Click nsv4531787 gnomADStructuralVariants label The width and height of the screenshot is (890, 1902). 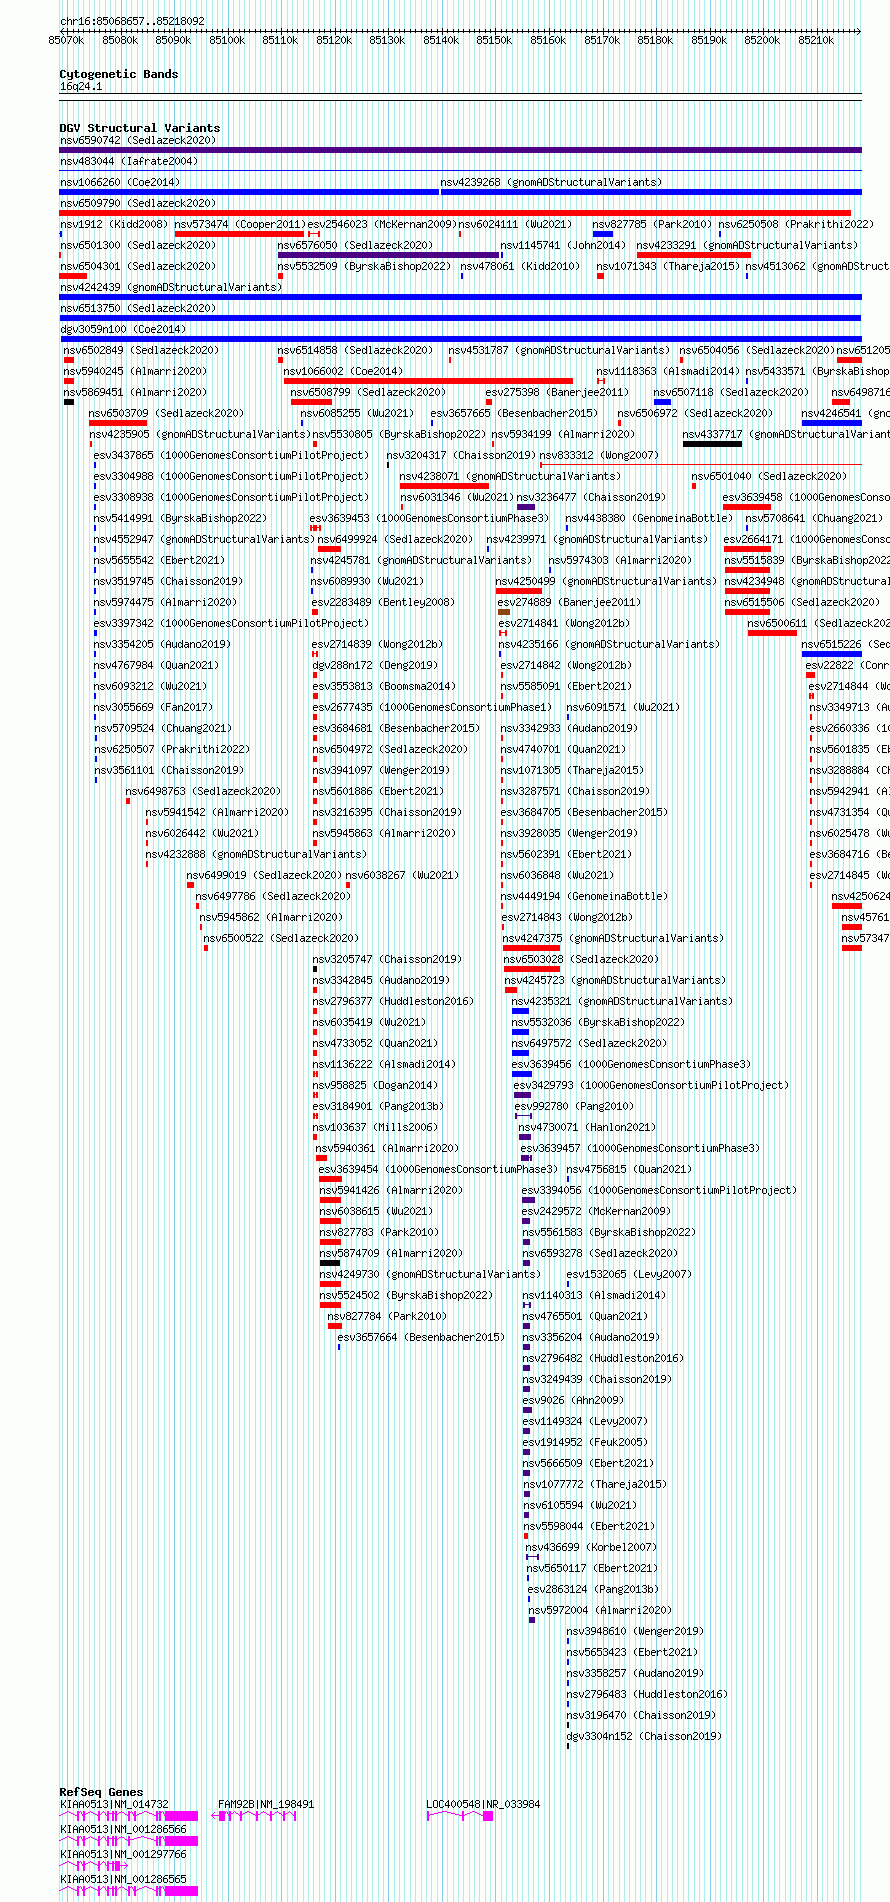pos(559,351)
